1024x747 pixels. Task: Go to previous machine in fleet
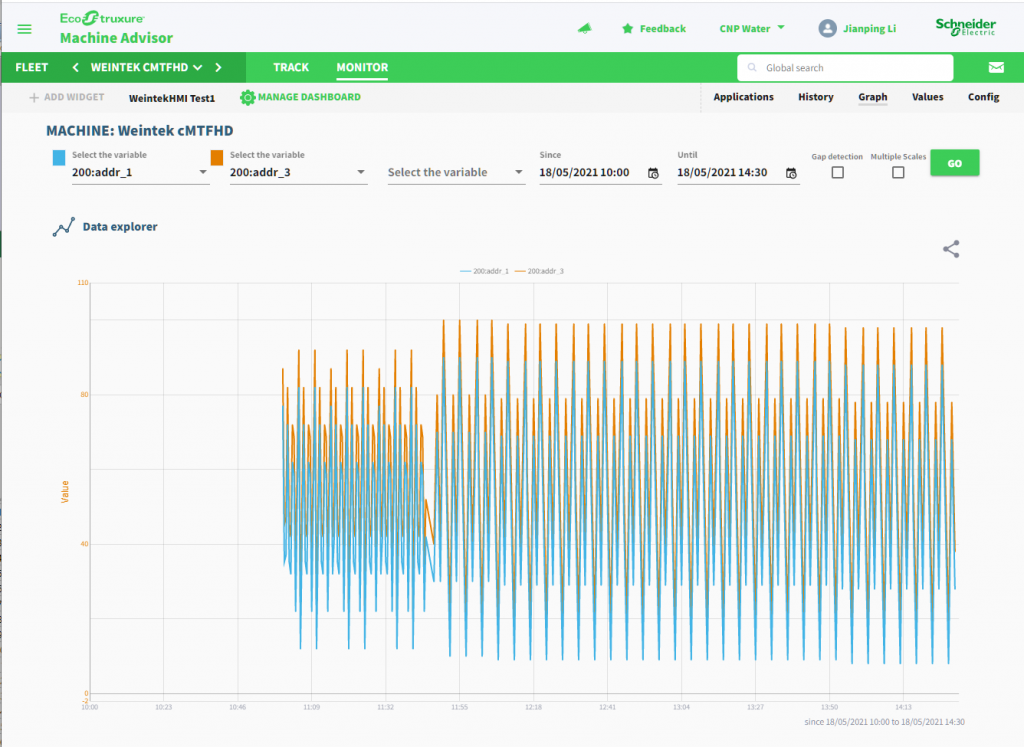(76, 67)
